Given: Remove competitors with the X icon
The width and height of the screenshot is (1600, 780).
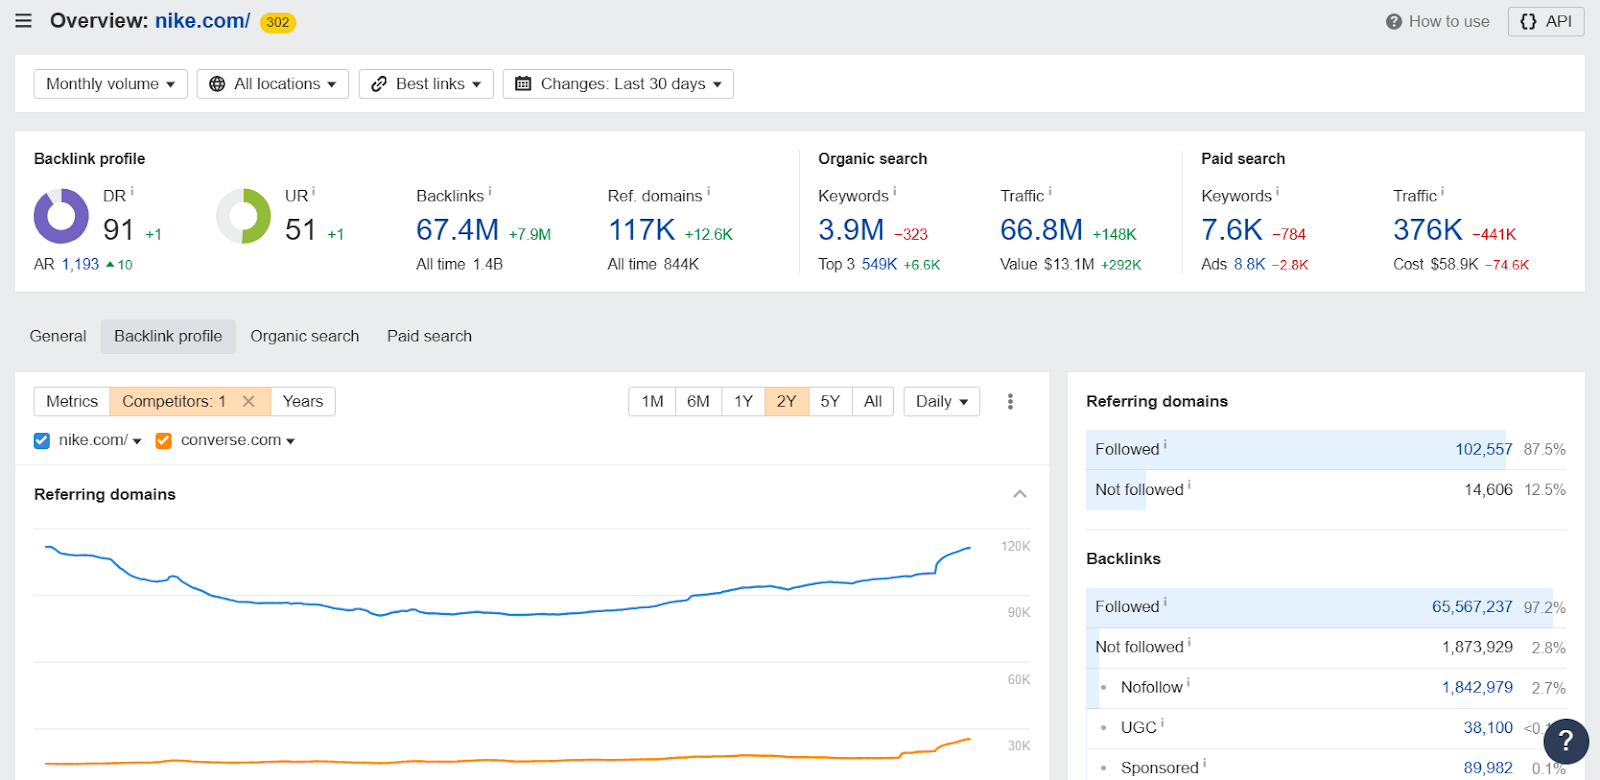Looking at the screenshot, I should point(249,401).
